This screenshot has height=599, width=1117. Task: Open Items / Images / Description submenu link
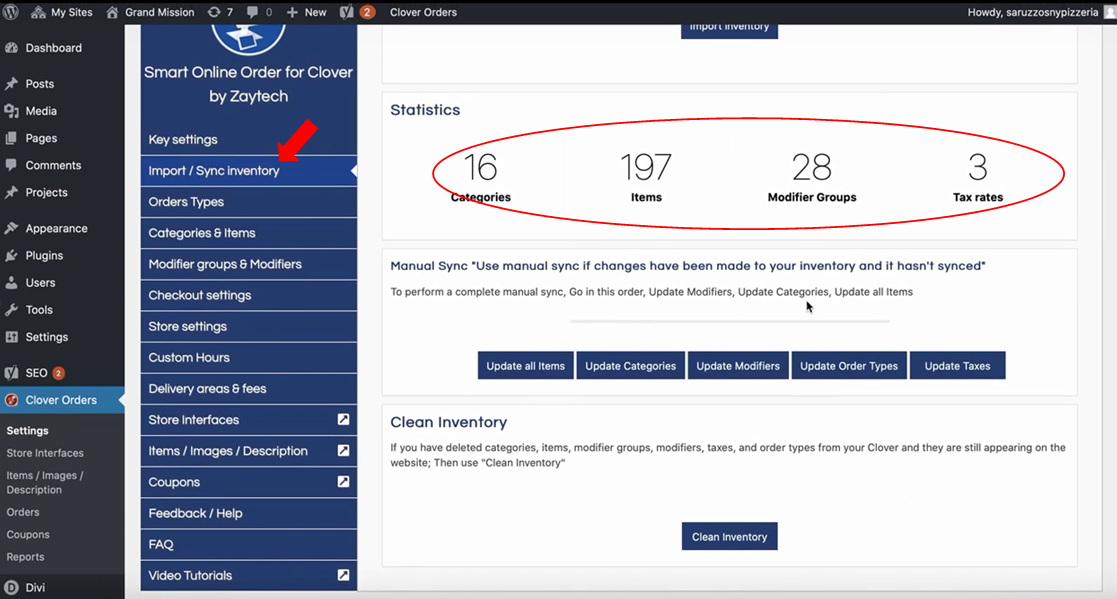pyautogui.click(x=45, y=482)
